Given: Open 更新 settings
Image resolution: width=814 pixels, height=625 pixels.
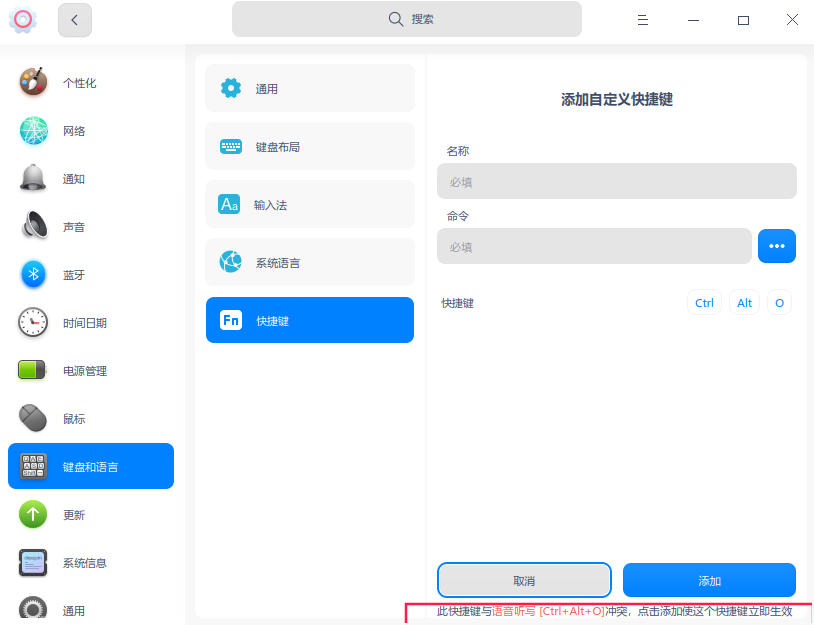Looking at the screenshot, I should [91, 514].
